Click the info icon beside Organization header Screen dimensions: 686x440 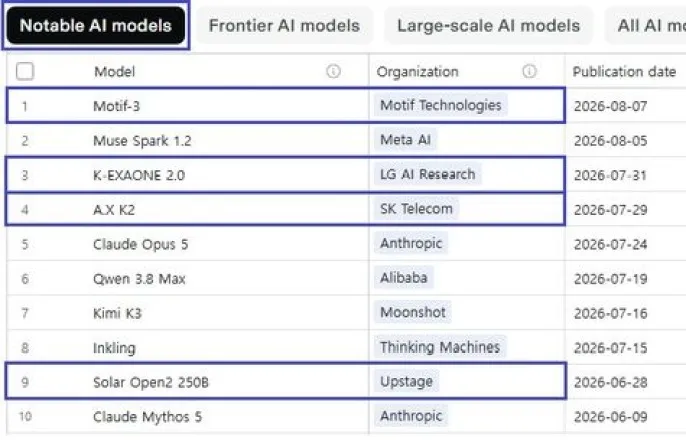pyautogui.click(x=529, y=71)
